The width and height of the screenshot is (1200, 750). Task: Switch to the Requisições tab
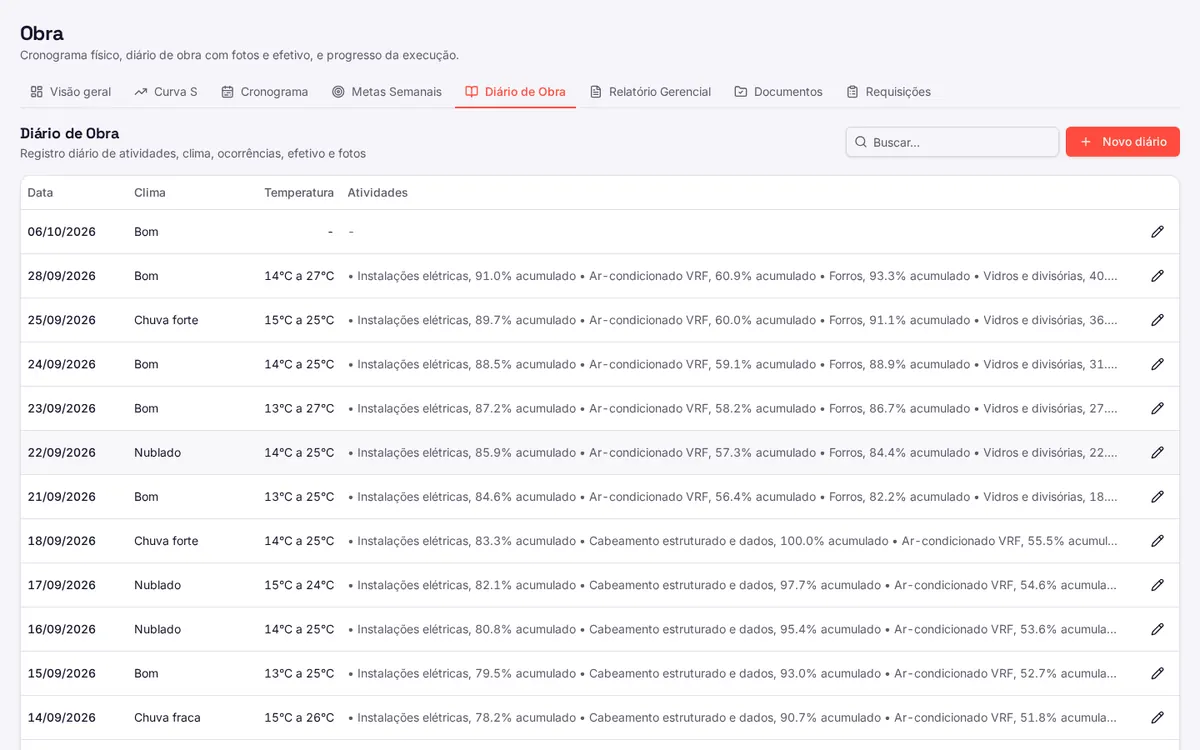tap(888, 91)
